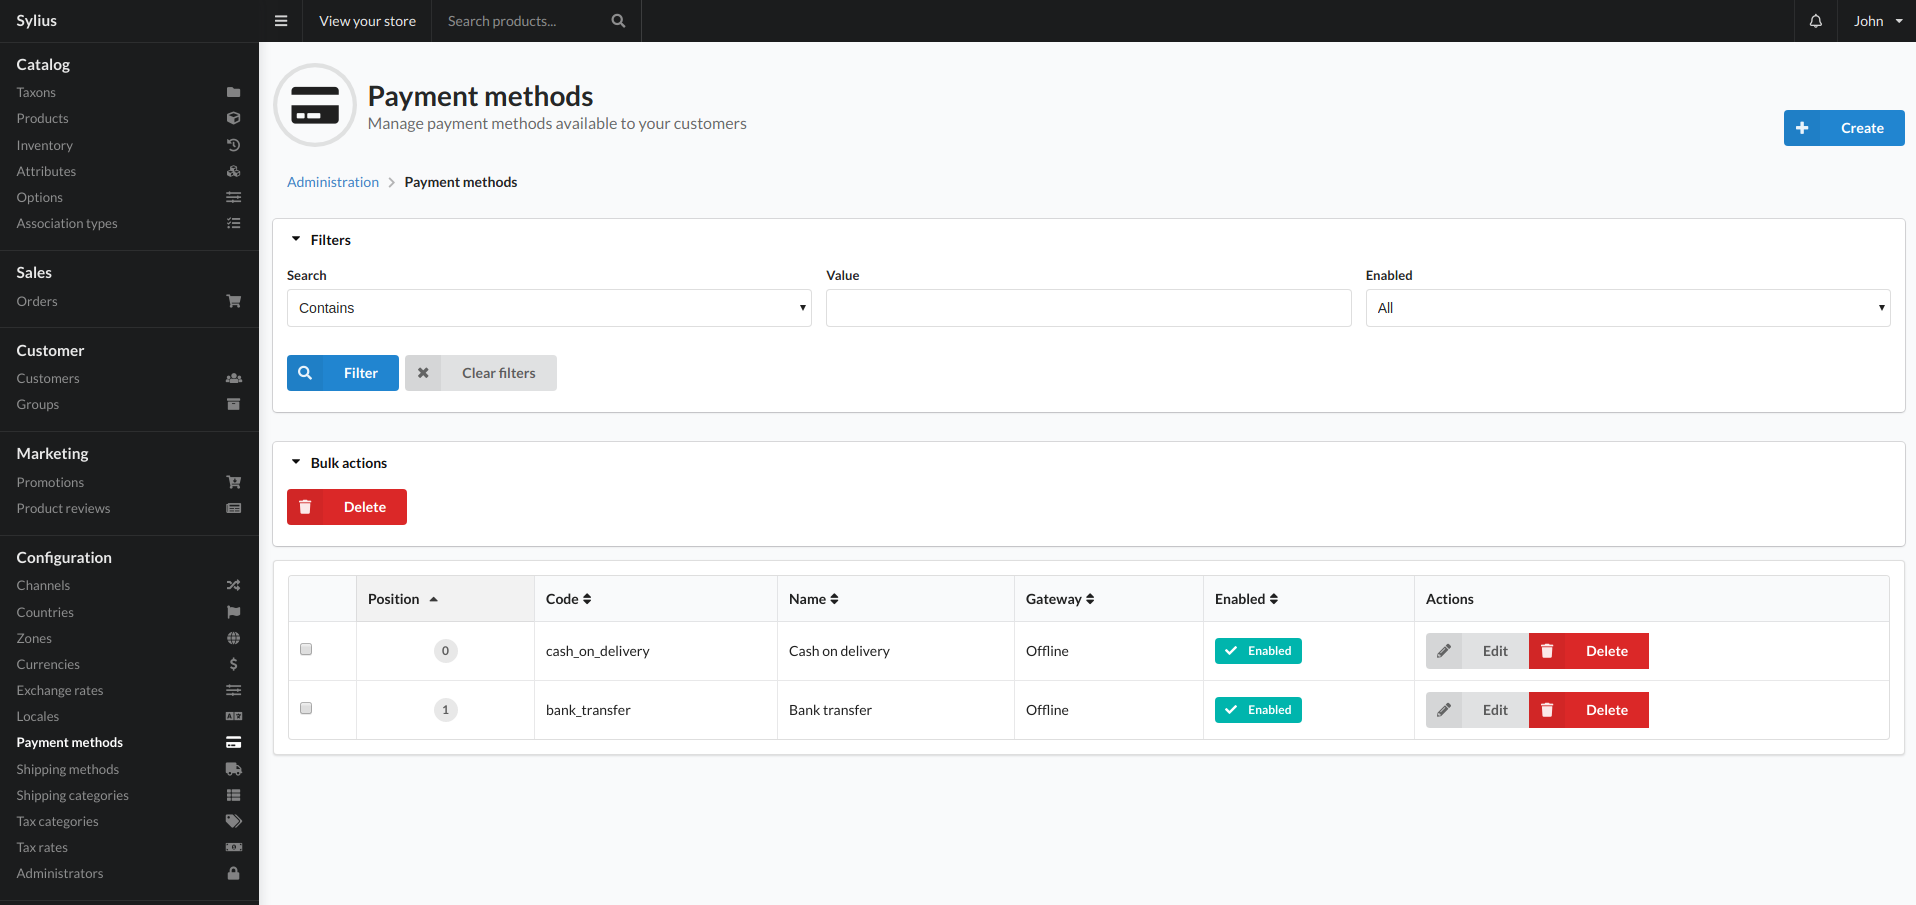The height and width of the screenshot is (905, 1916).
Task: Collapse the Filters section
Action: coord(321,240)
